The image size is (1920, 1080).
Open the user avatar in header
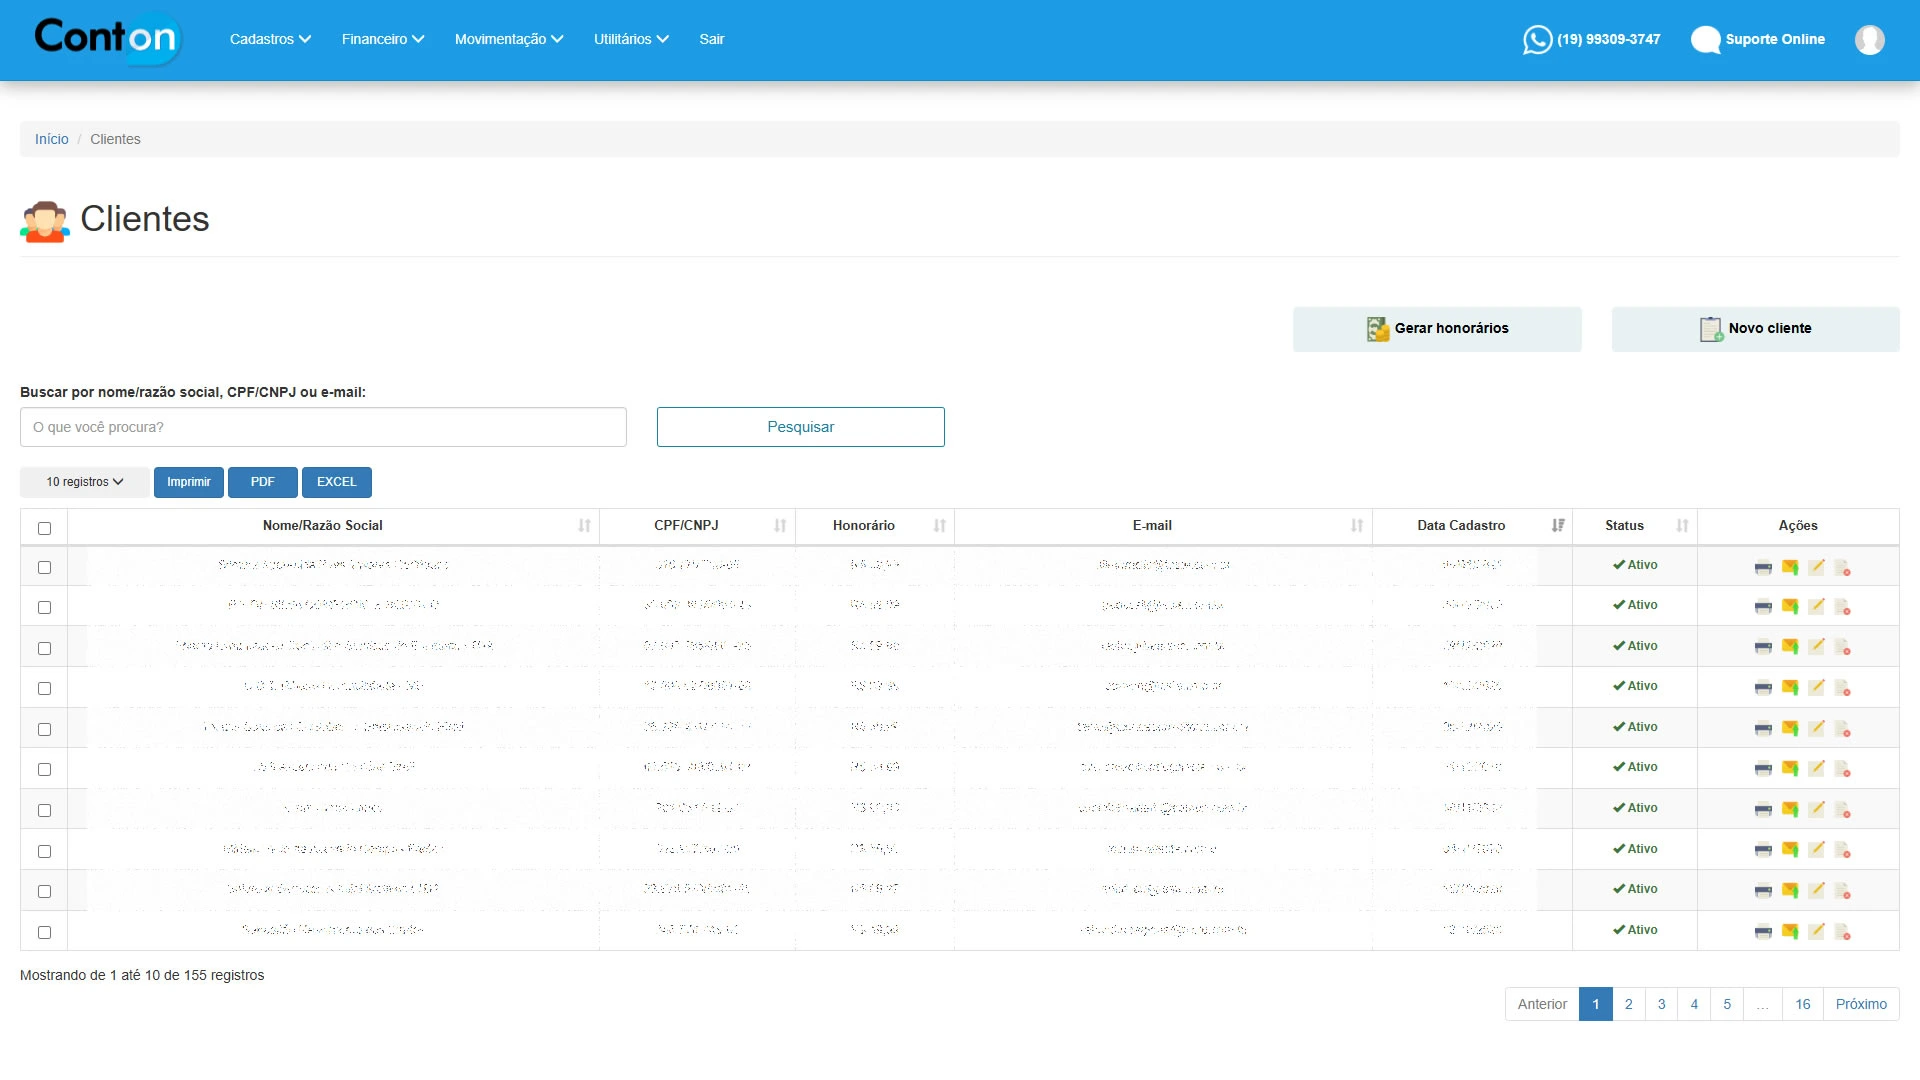pos(1869,40)
